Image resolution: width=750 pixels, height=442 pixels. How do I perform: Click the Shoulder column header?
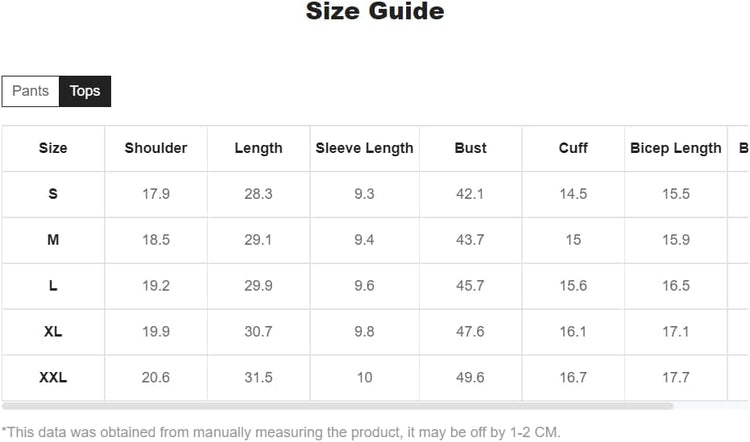pyautogui.click(x=156, y=148)
